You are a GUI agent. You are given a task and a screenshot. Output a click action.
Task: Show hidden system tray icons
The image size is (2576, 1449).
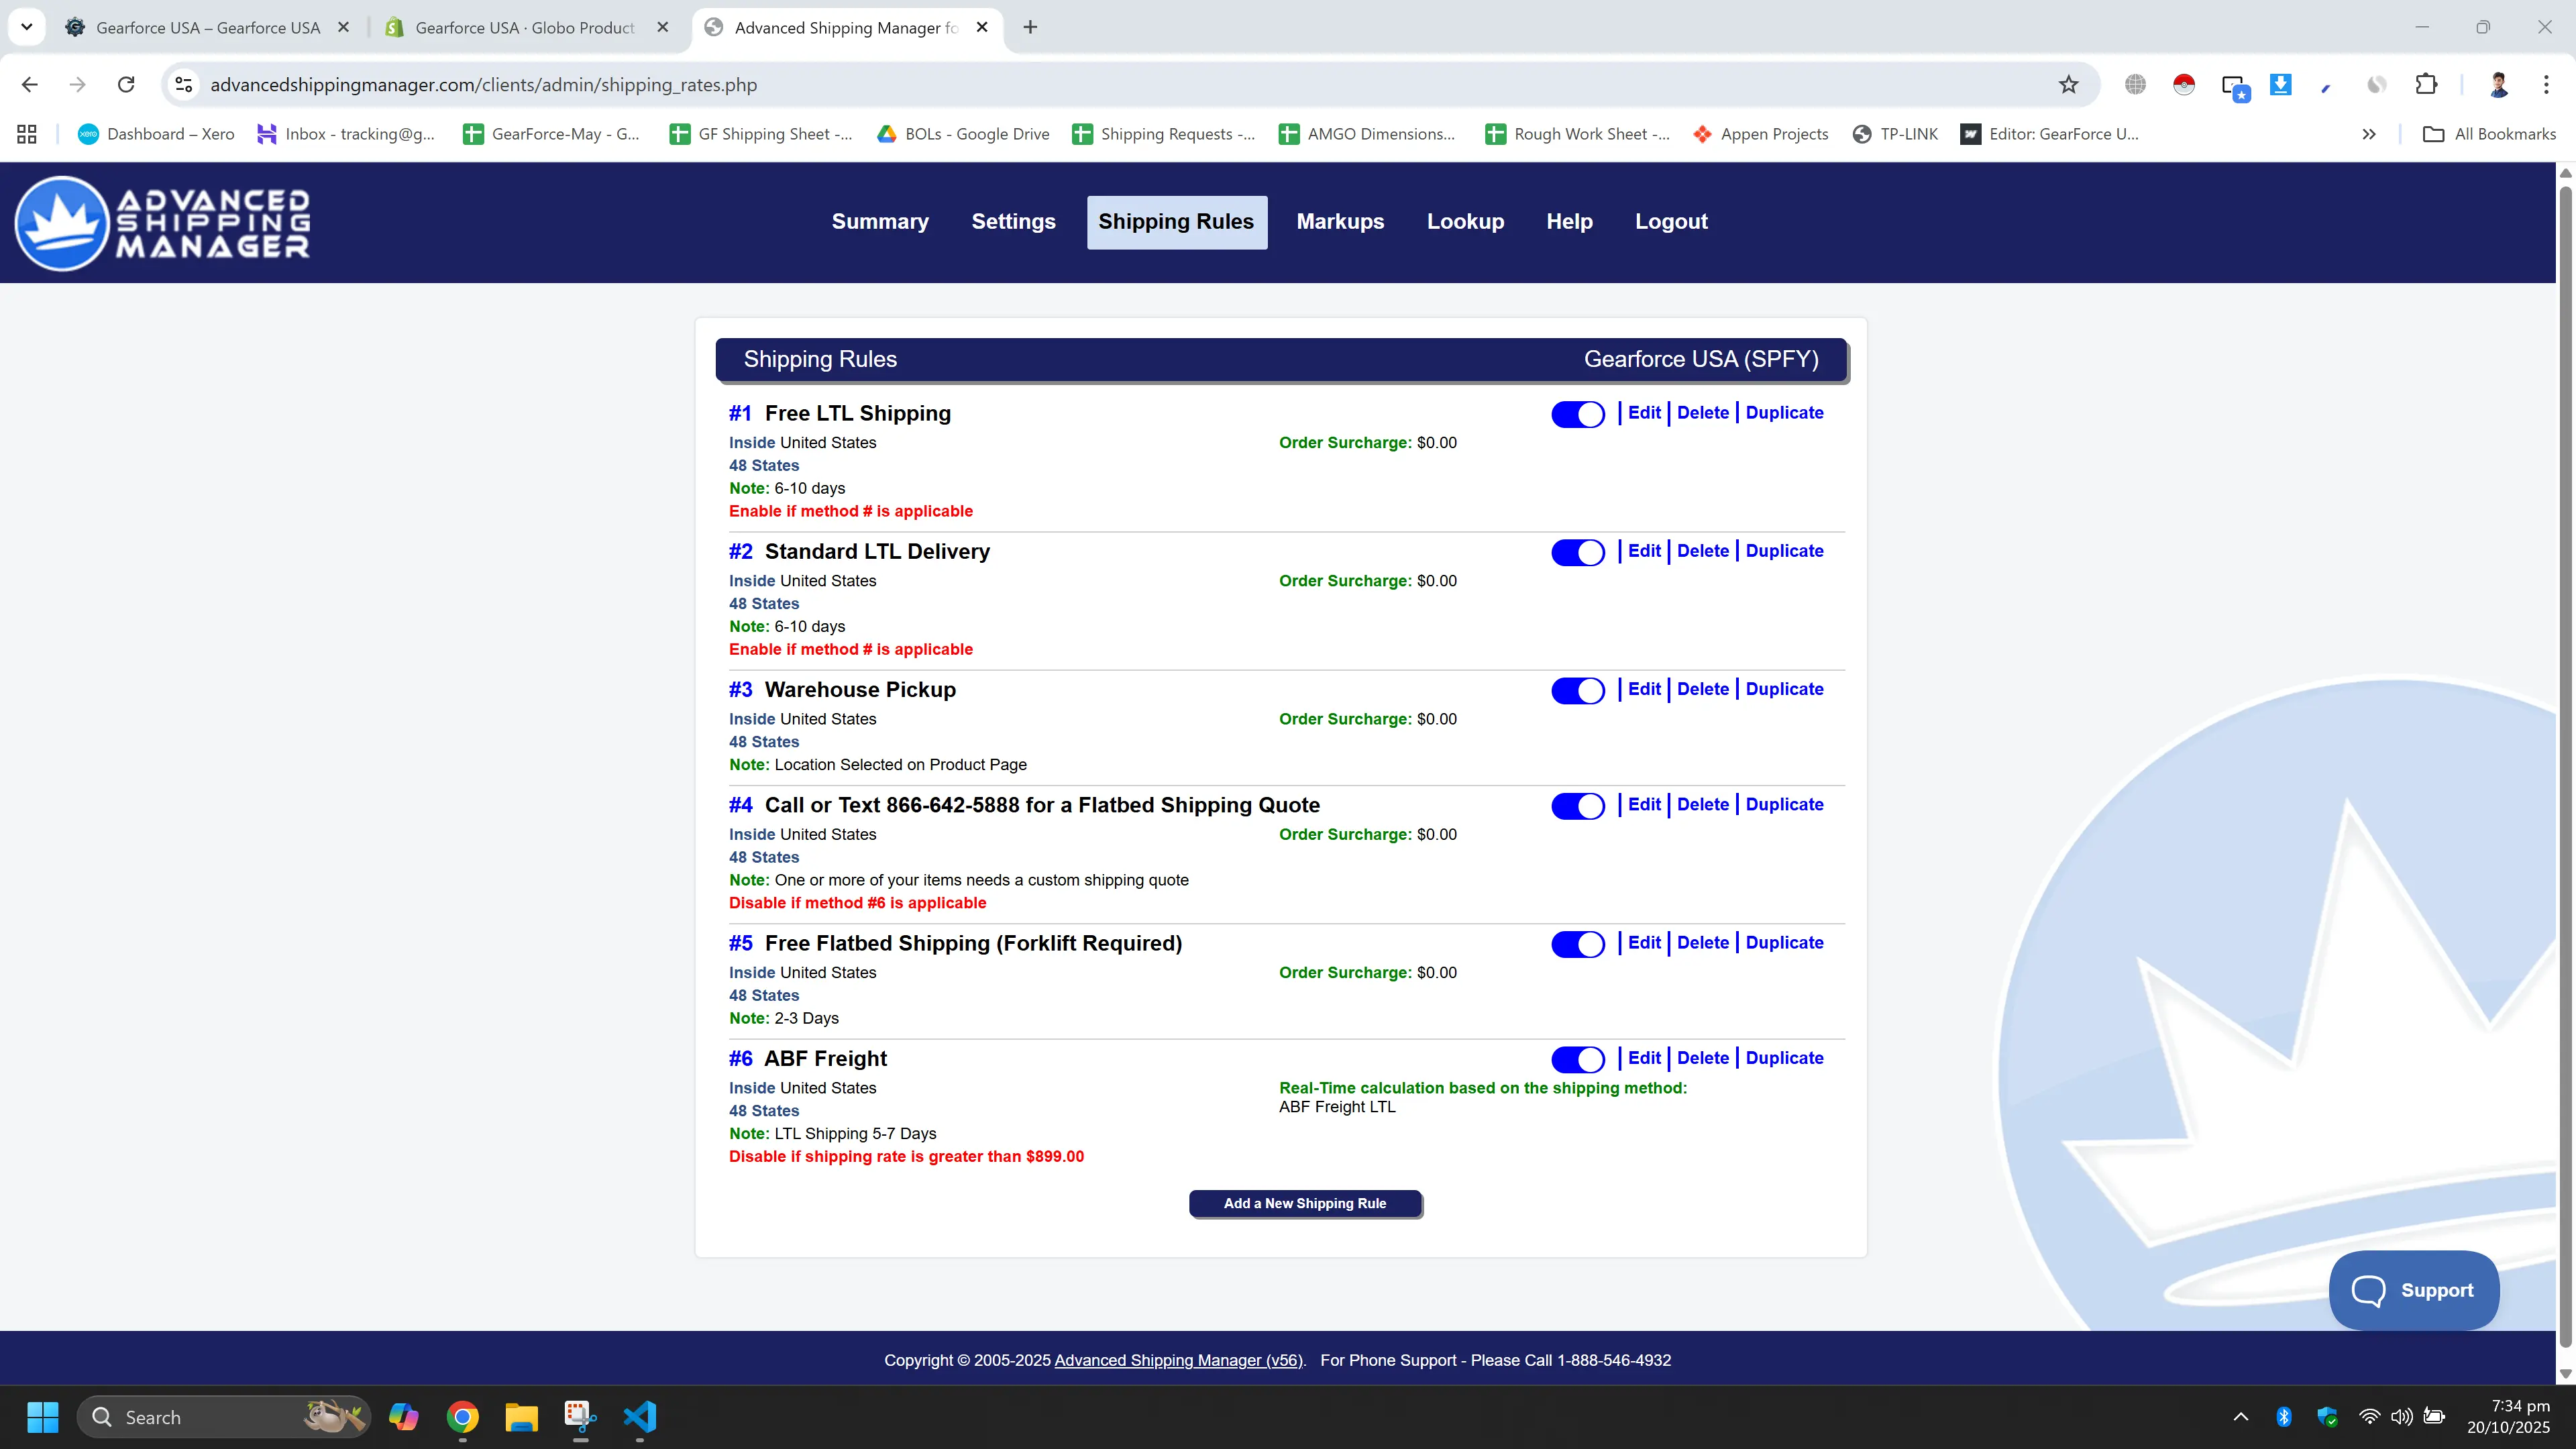[x=2241, y=1416]
